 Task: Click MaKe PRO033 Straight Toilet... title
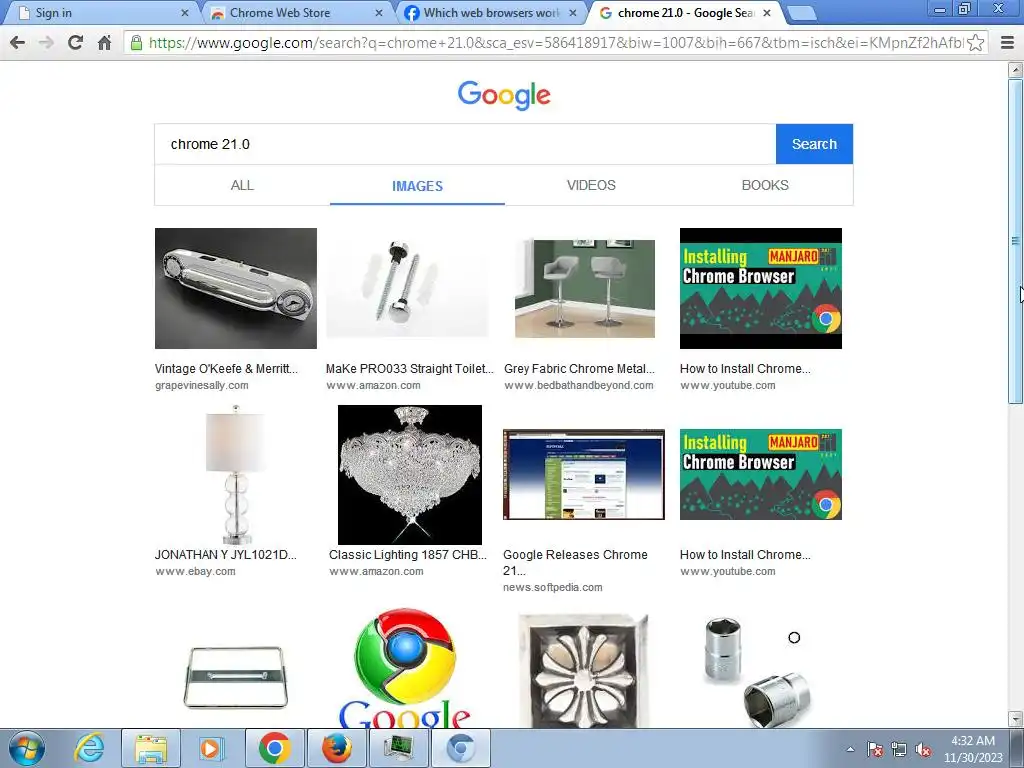click(x=409, y=369)
